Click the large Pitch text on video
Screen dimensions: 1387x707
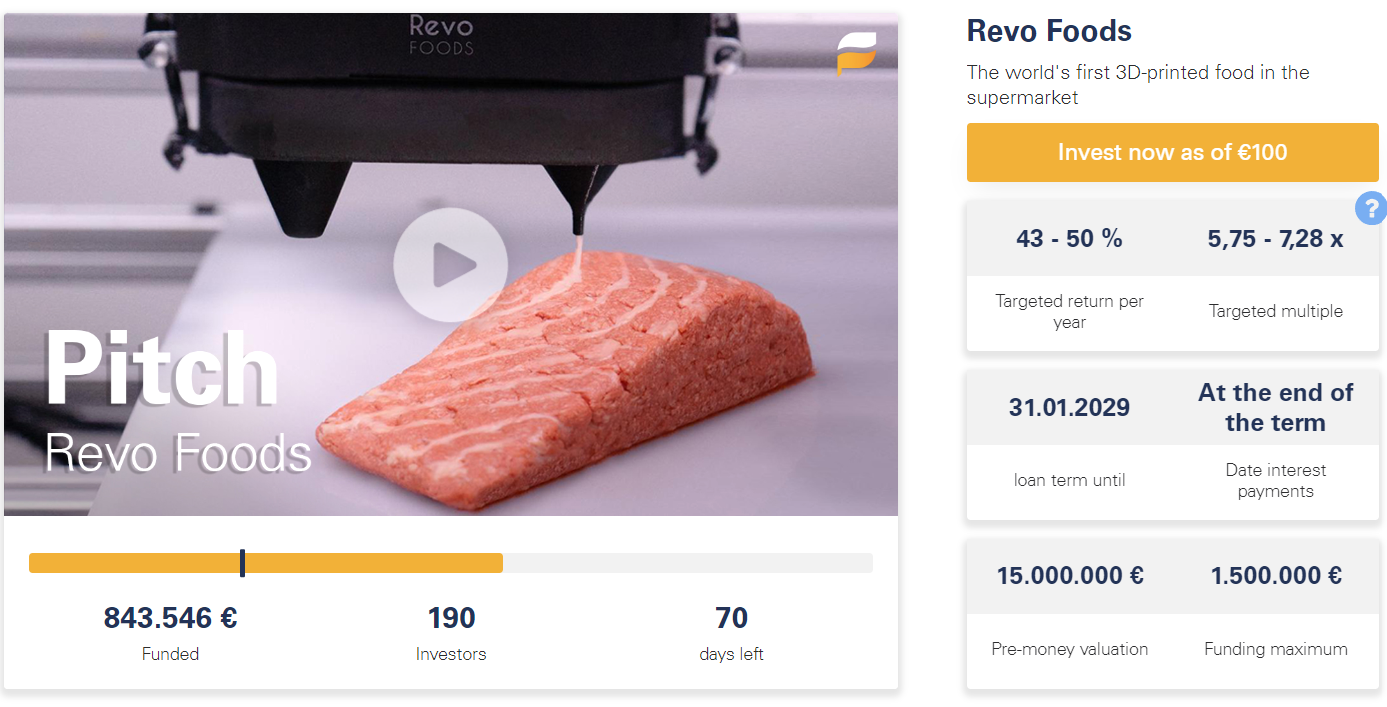pyautogui.click(x=161, y=369)
